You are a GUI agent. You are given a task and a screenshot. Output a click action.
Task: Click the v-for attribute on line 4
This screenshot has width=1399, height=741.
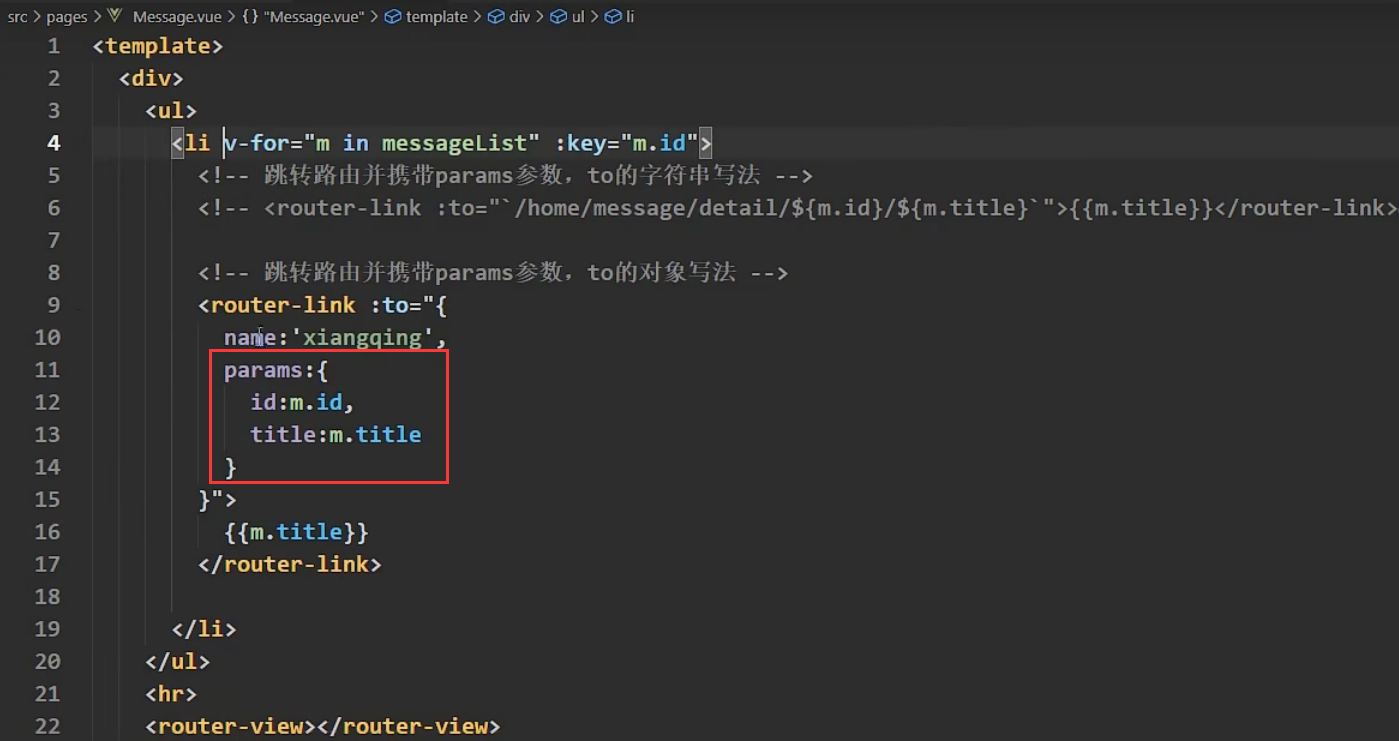click(x=256, y=143)
